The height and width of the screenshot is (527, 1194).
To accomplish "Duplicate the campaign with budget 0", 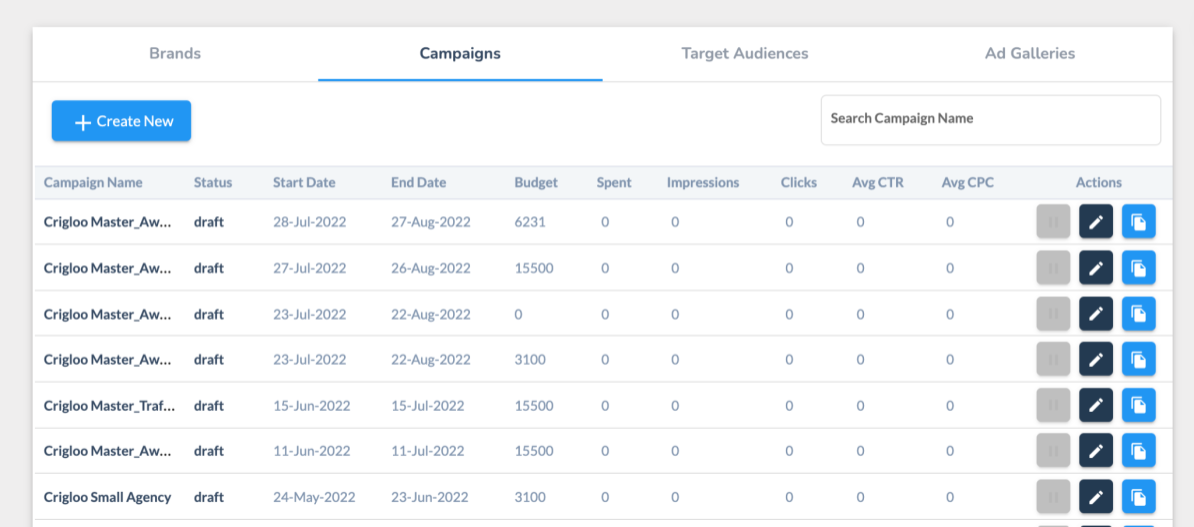I will coord(1138,313).
